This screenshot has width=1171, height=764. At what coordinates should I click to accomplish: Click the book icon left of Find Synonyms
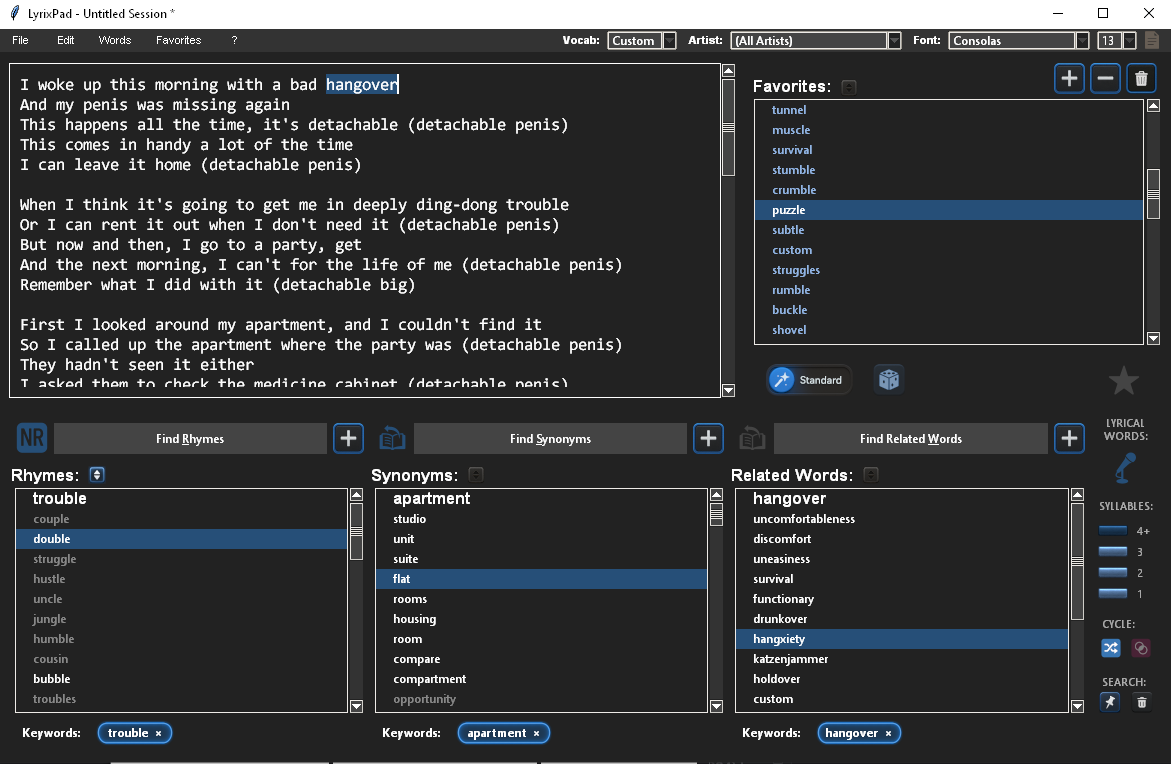point(392,438)
